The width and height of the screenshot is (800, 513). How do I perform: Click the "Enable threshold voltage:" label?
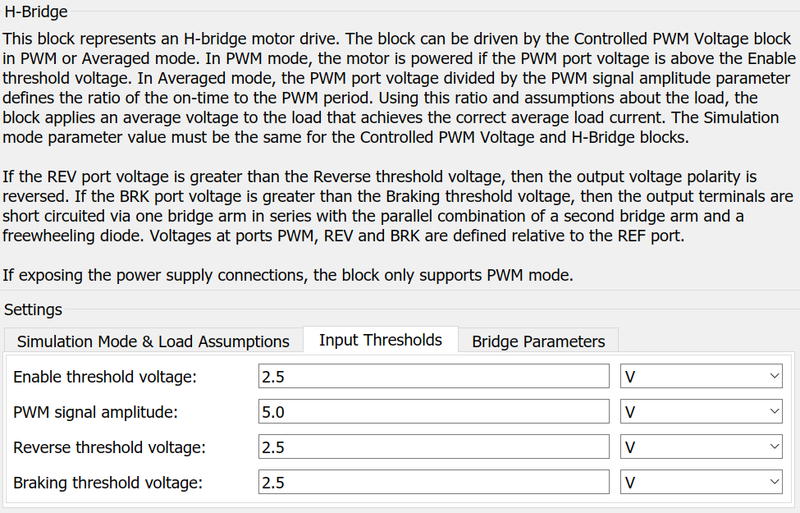point(105,376)
